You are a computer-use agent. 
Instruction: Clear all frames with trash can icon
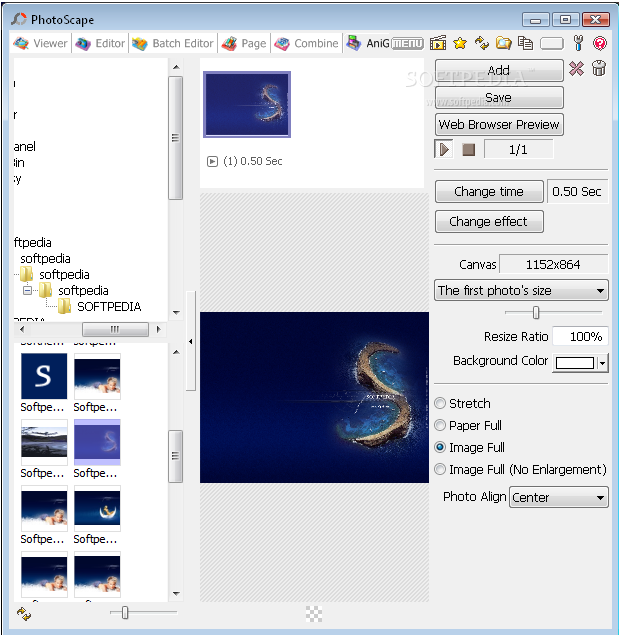coord(599,68)
